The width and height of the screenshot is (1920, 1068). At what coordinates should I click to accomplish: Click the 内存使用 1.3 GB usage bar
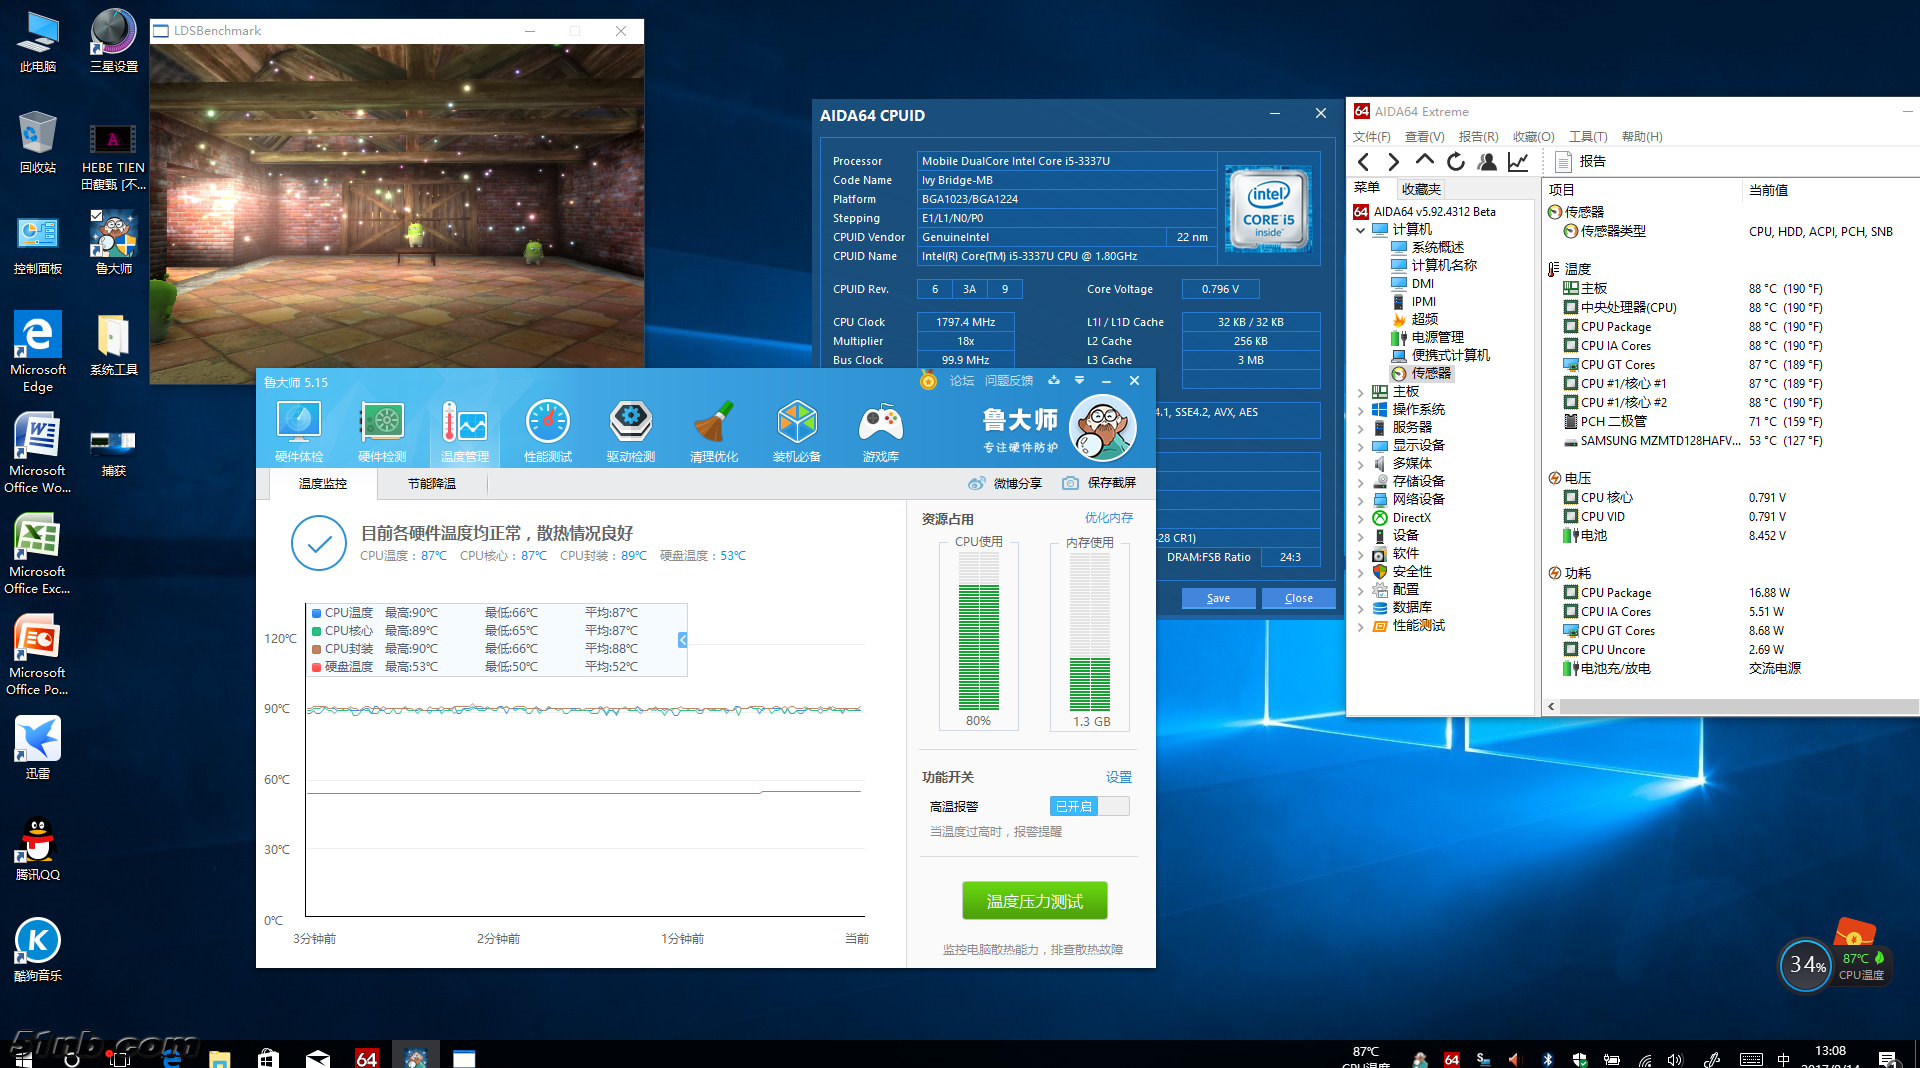1090,633
